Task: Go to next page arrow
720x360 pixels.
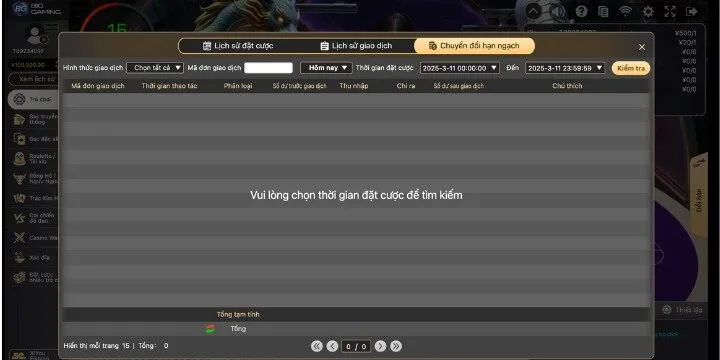Action: pos(380,346)
